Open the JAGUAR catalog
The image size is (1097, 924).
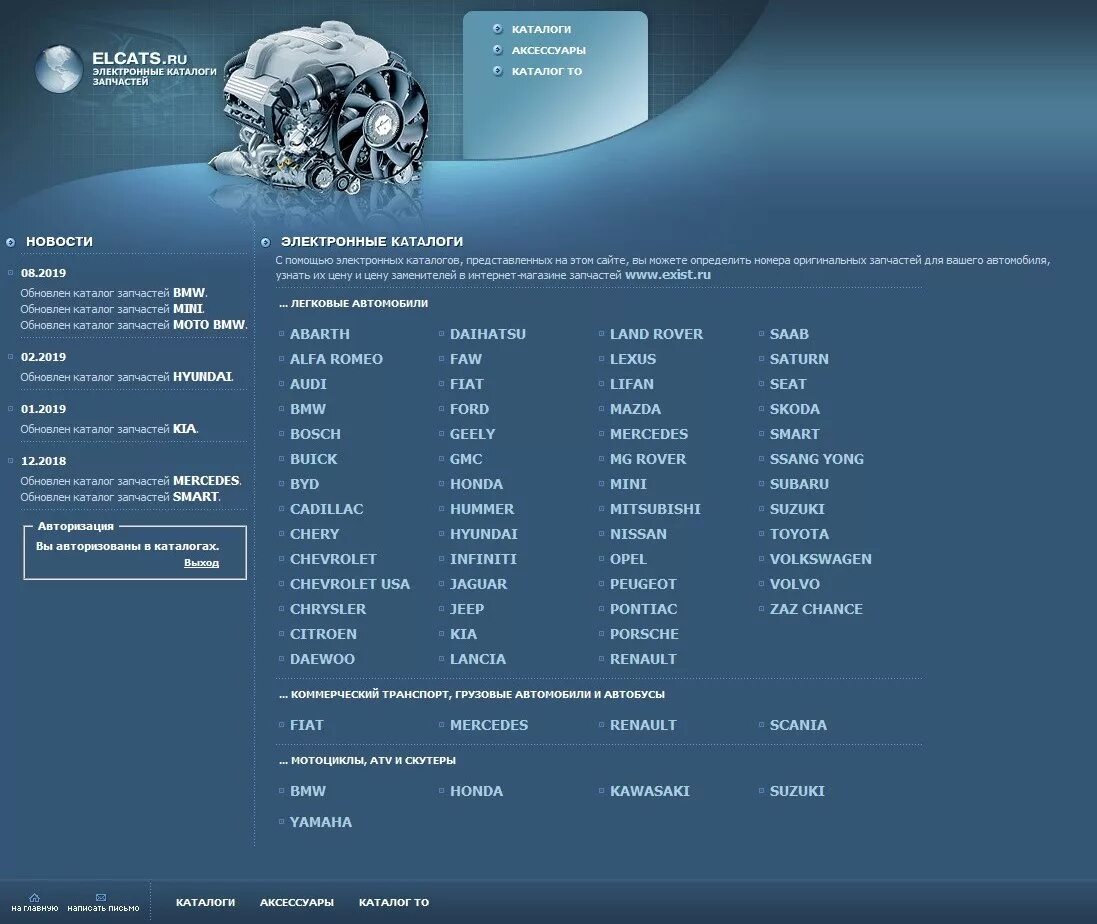click(479, 584)
